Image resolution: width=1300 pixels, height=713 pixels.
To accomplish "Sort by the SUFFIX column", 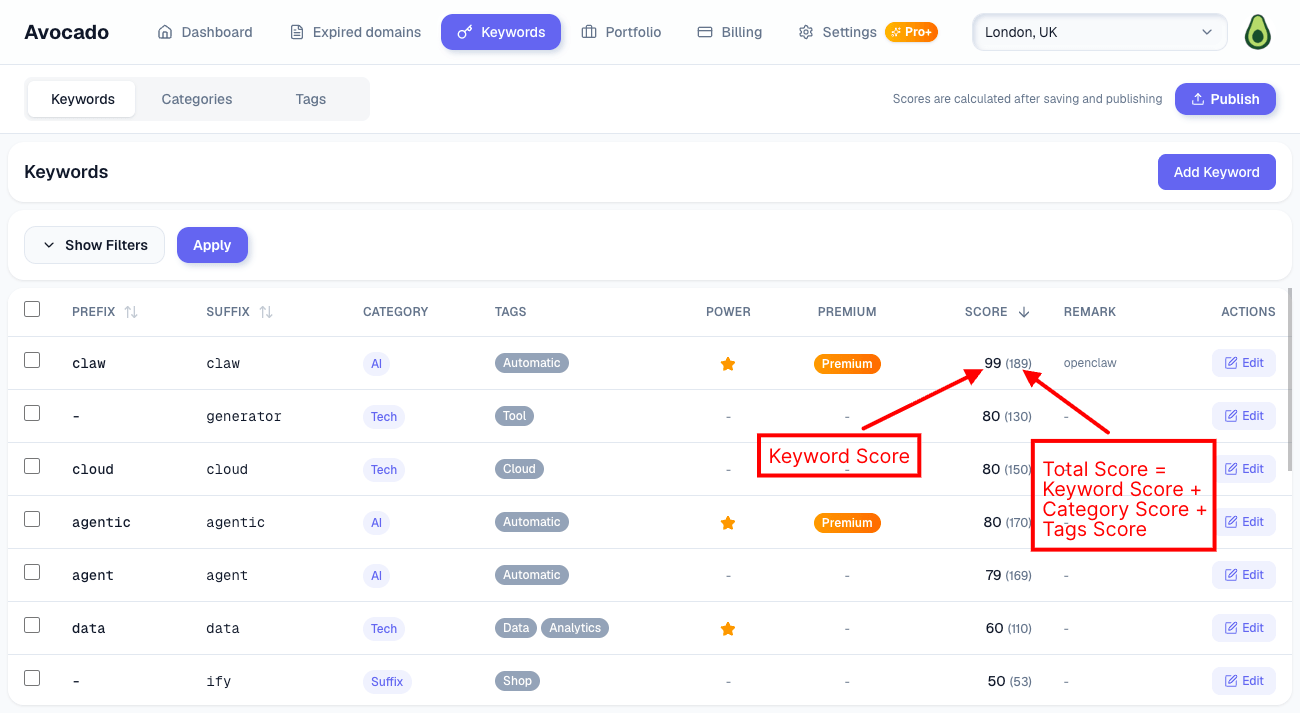I will (x=239, y=312).
